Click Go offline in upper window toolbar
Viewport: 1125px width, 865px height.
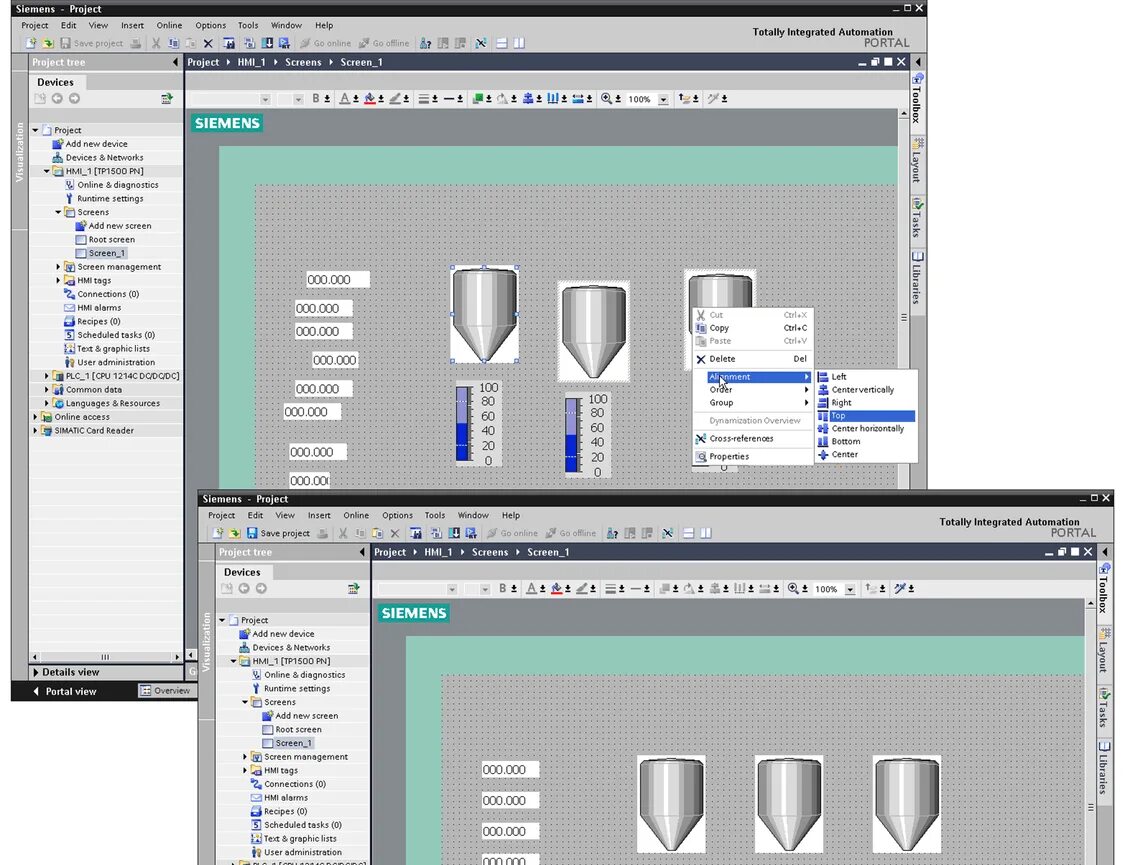[x=384, y=43]
